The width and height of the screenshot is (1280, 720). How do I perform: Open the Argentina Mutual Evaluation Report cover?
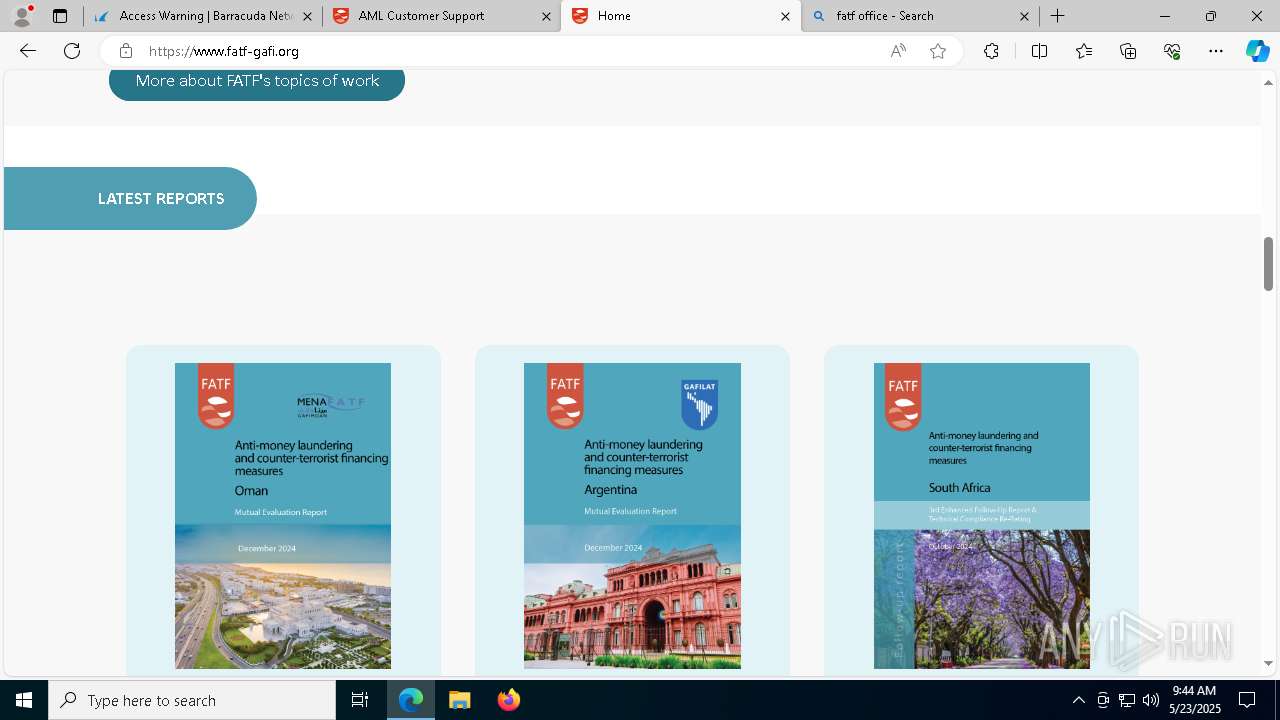[632, 516]
